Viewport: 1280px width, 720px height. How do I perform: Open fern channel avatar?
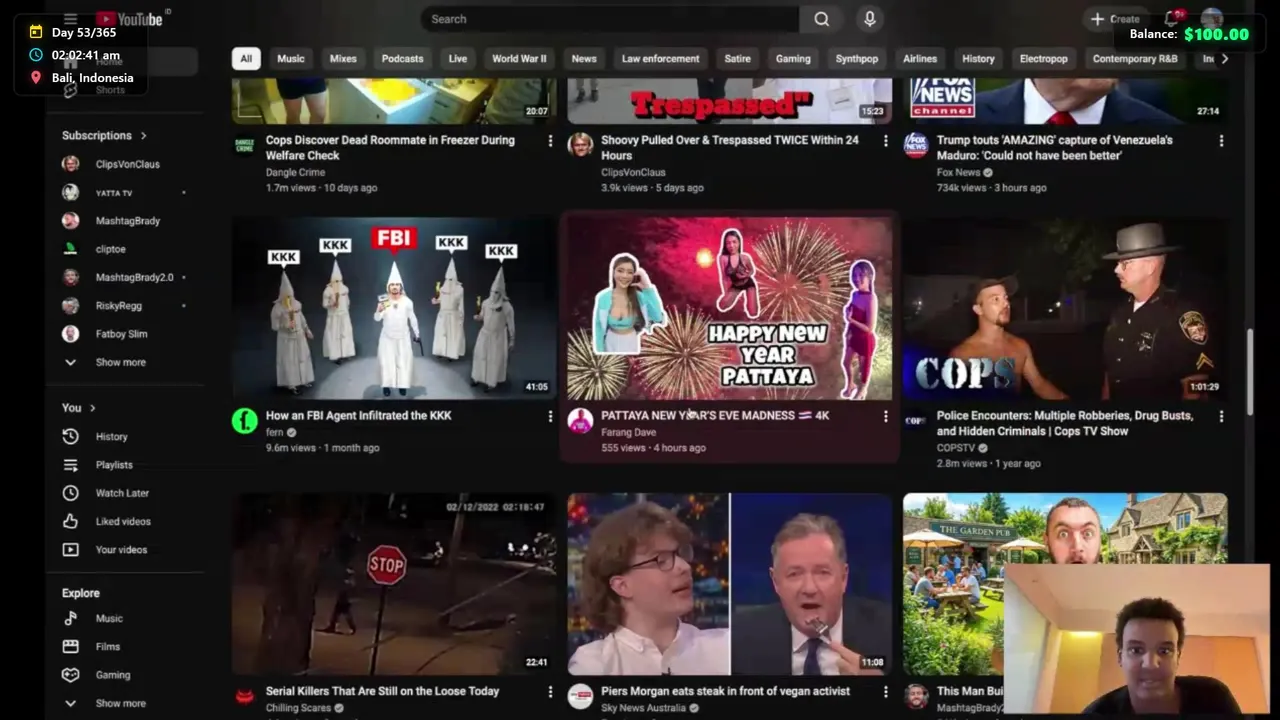coord(245,421)
